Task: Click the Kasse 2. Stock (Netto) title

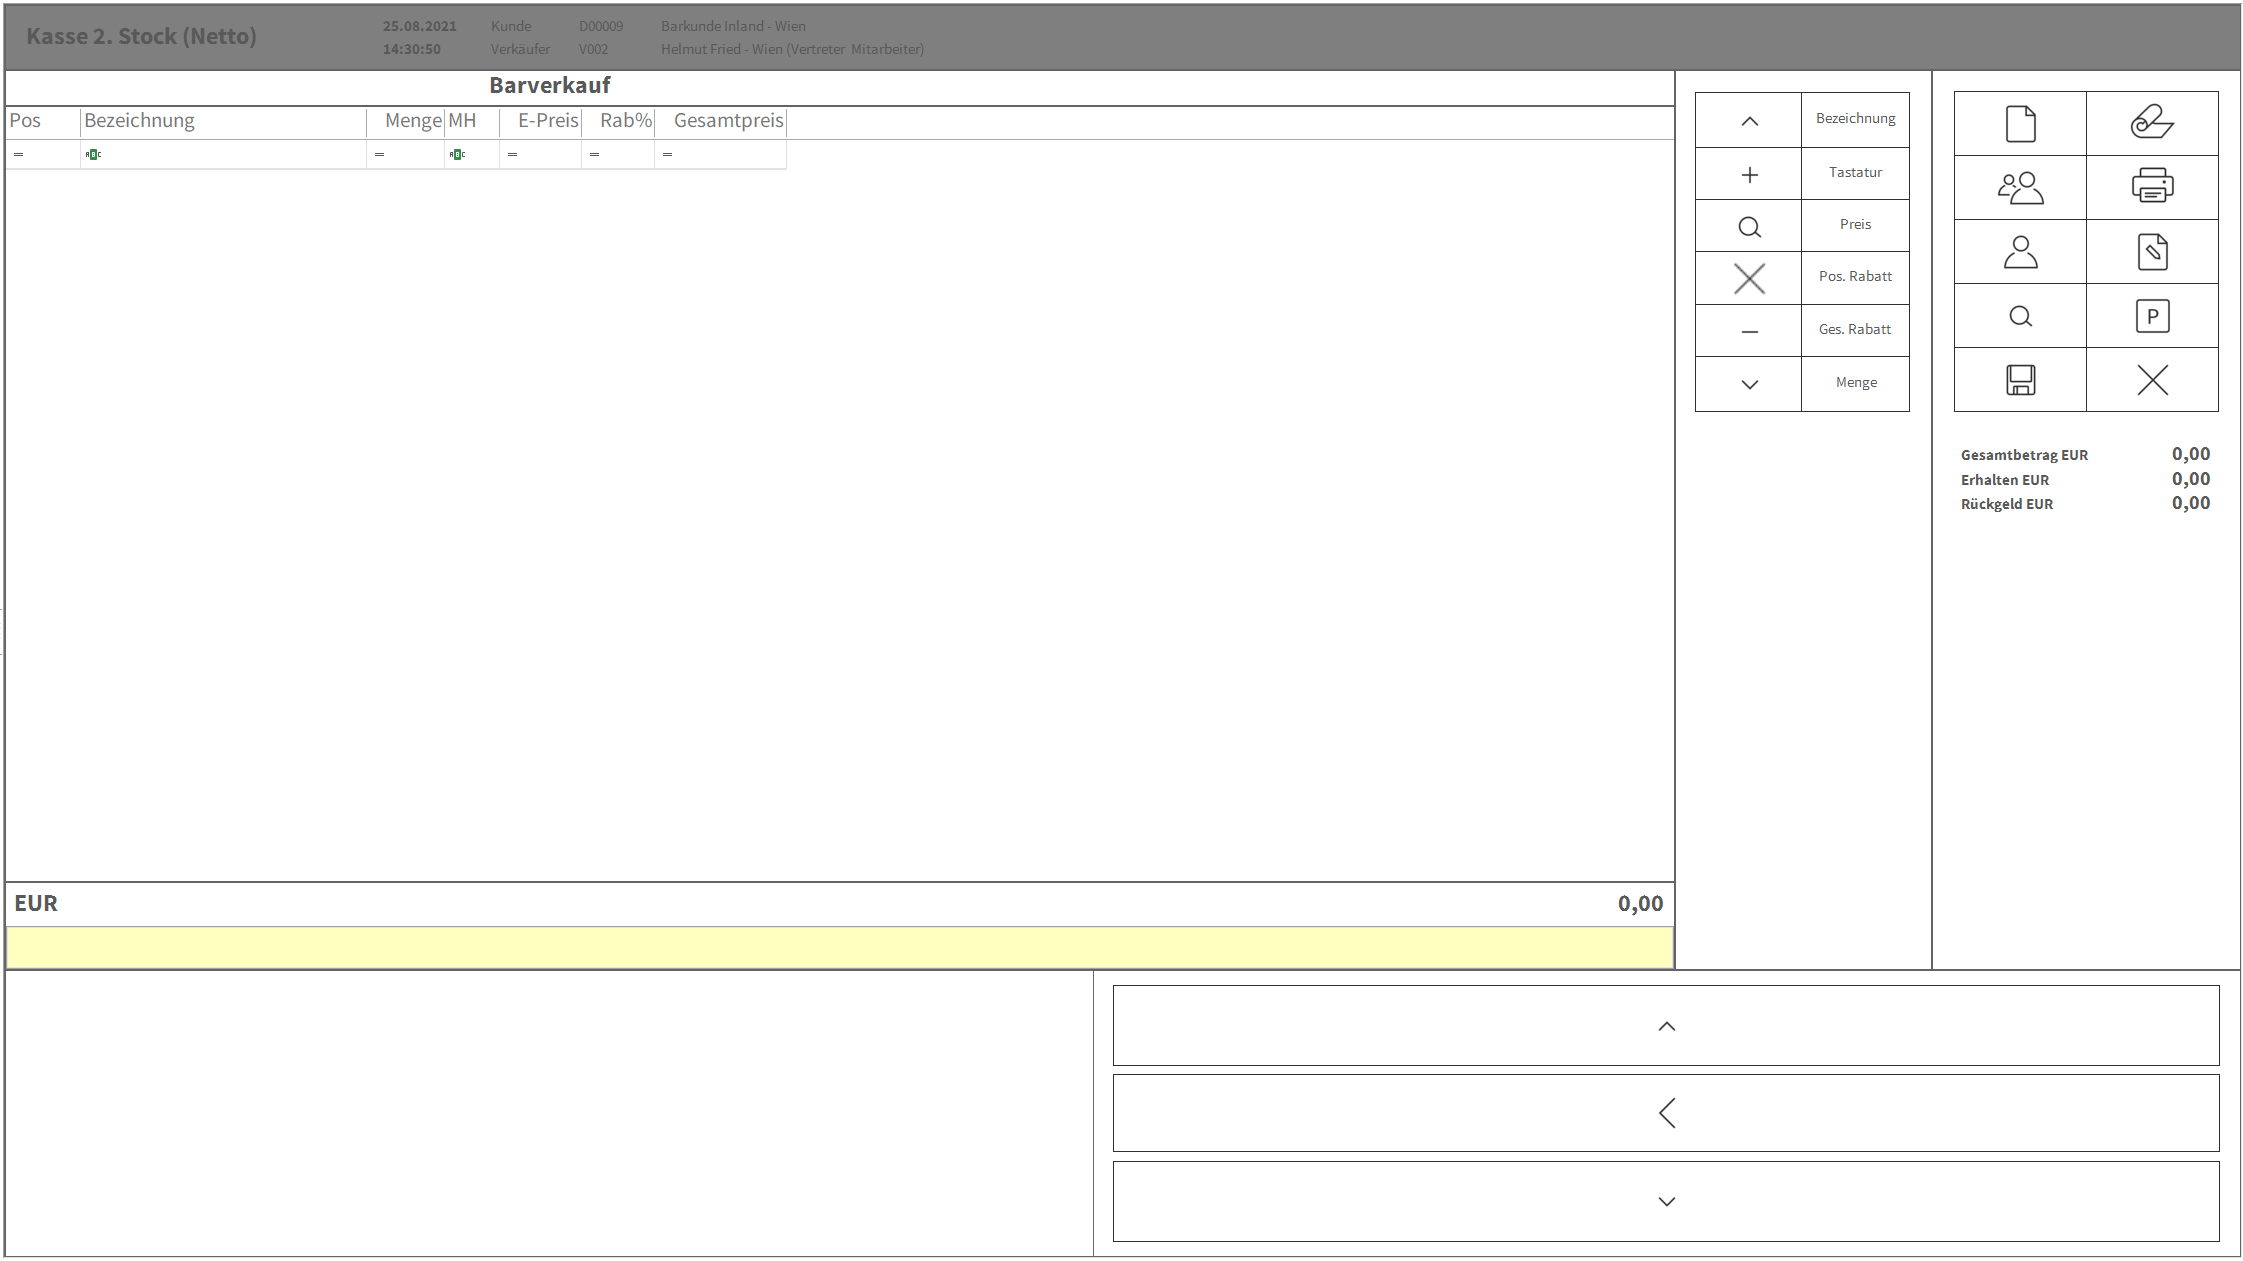Action: click(141, 36)
